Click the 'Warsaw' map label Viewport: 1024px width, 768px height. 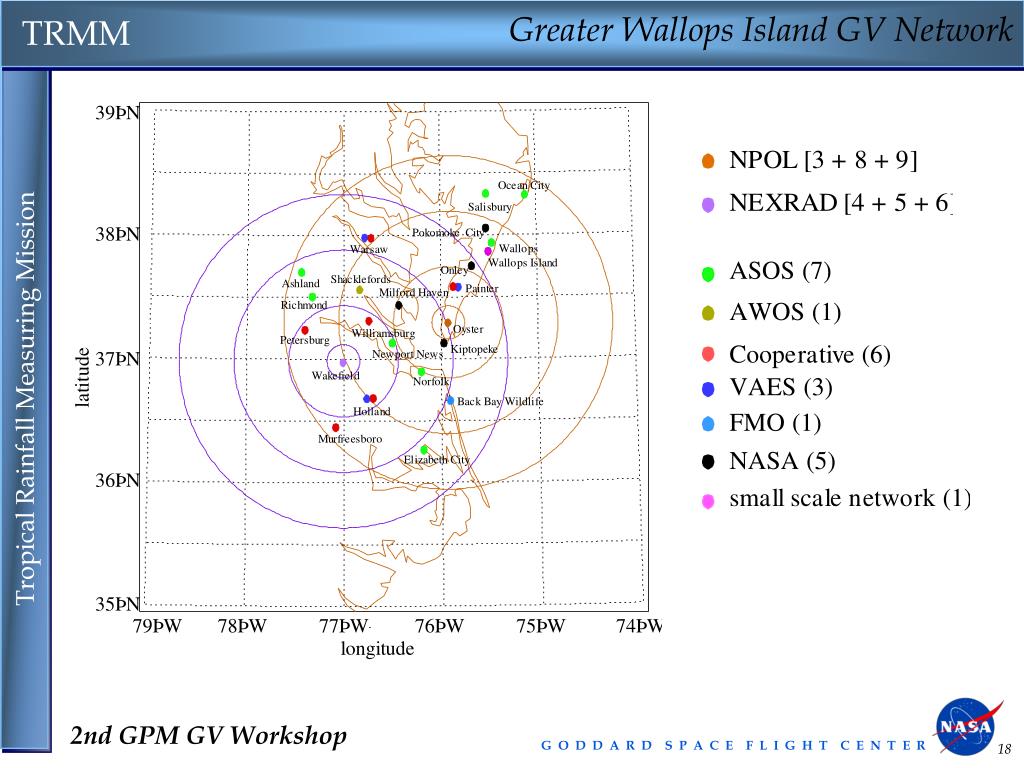click(369, 249)
